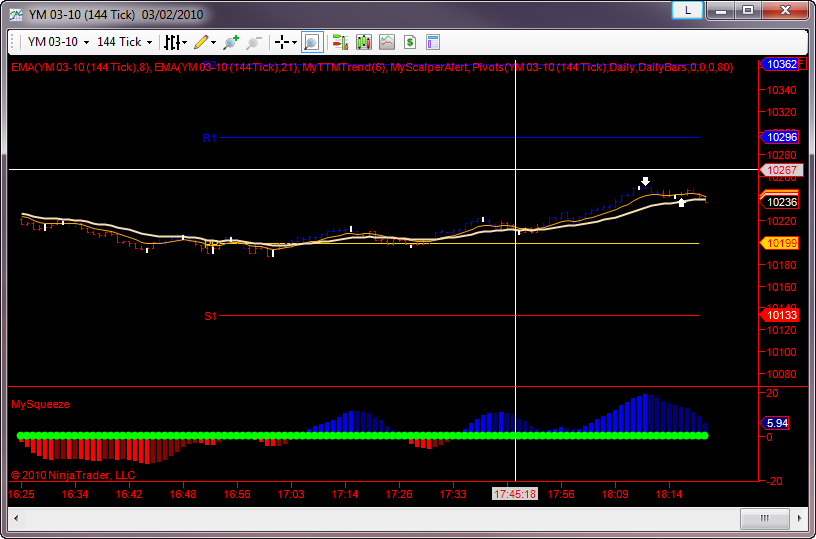Expand the crosshair cursor options arrow

point(295,42)
